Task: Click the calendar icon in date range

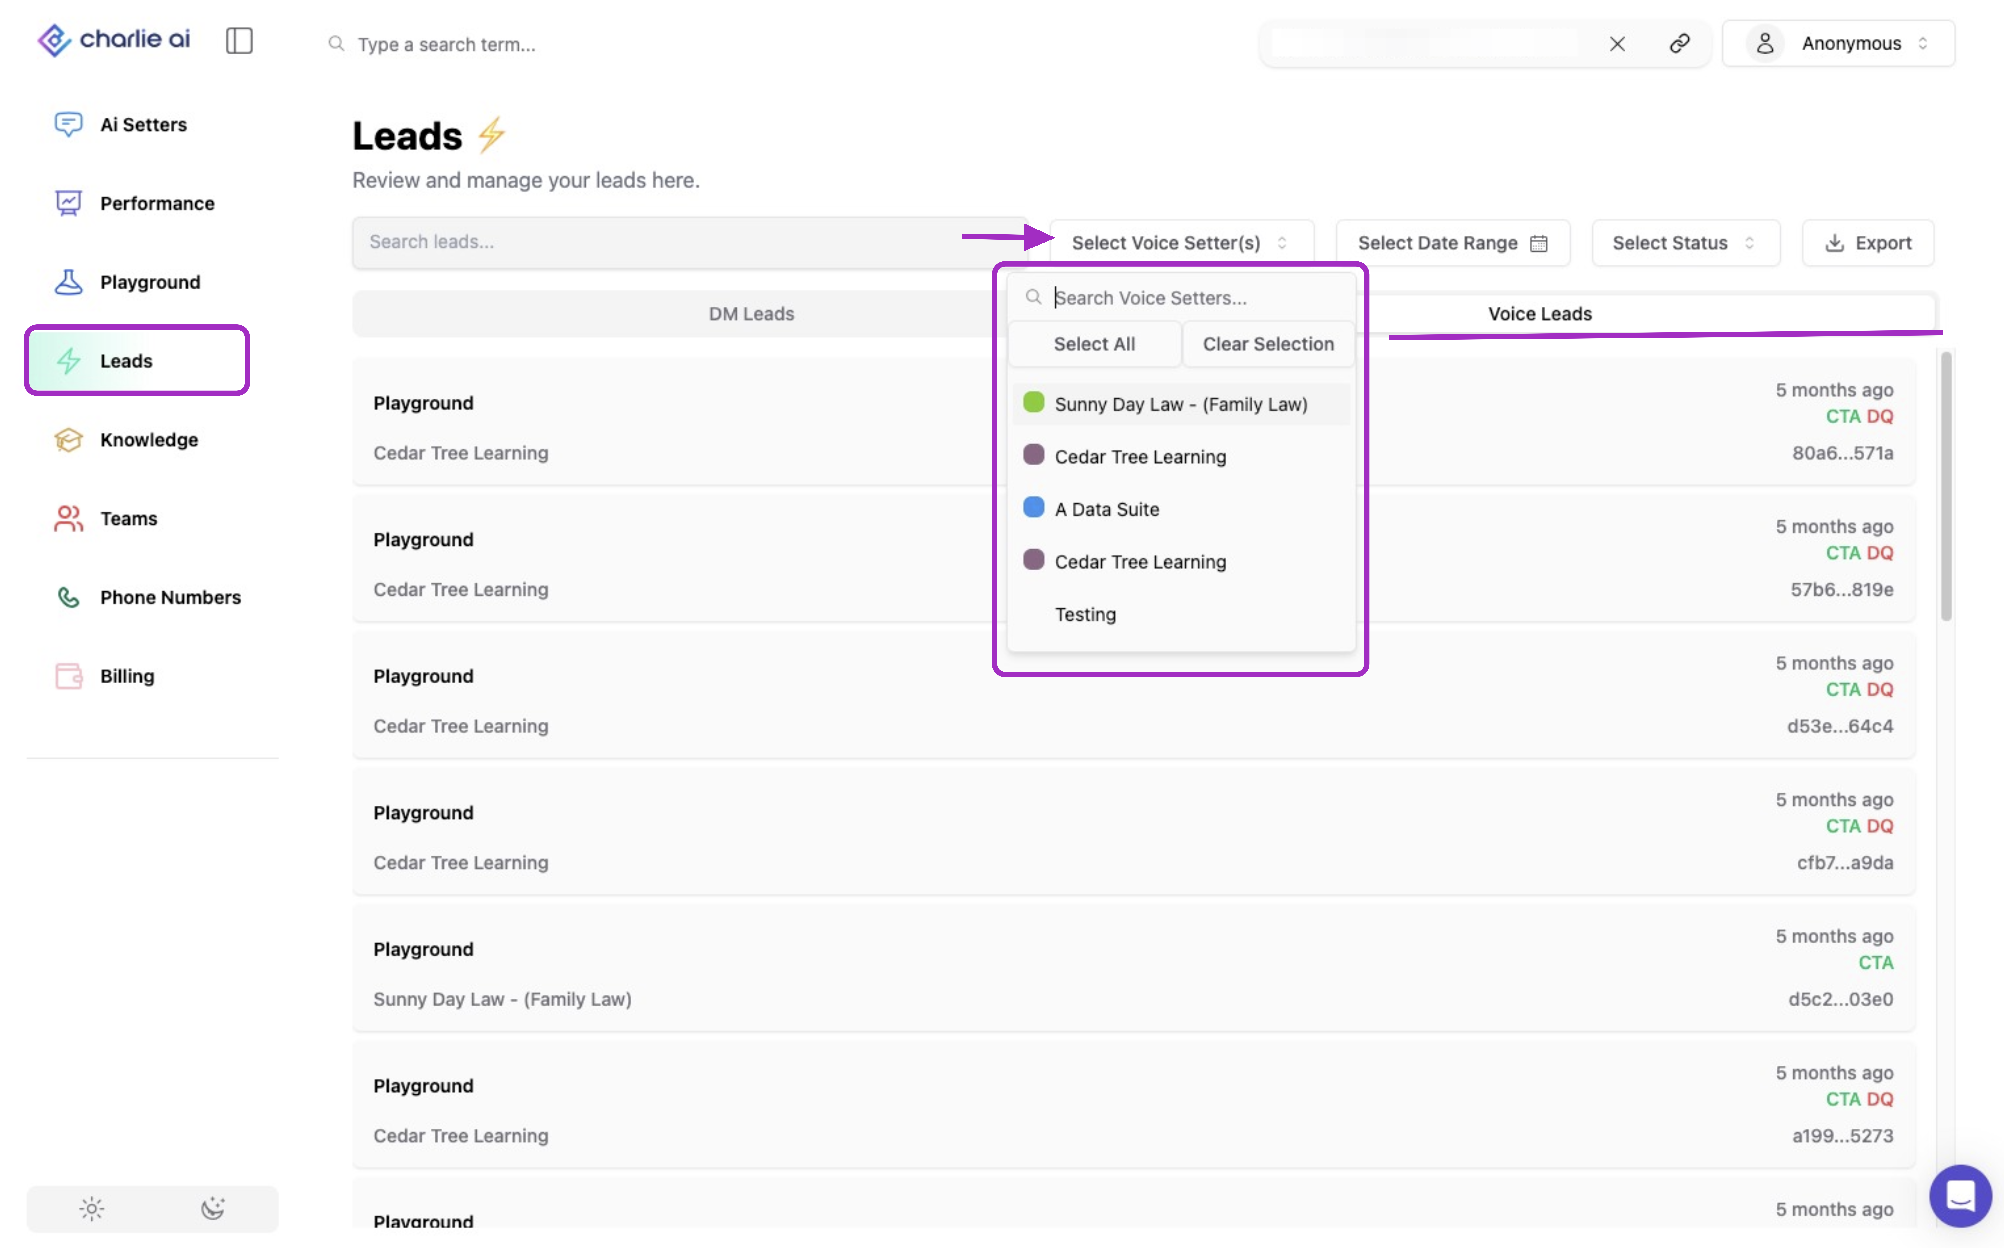Action: tap(1539, 243)
